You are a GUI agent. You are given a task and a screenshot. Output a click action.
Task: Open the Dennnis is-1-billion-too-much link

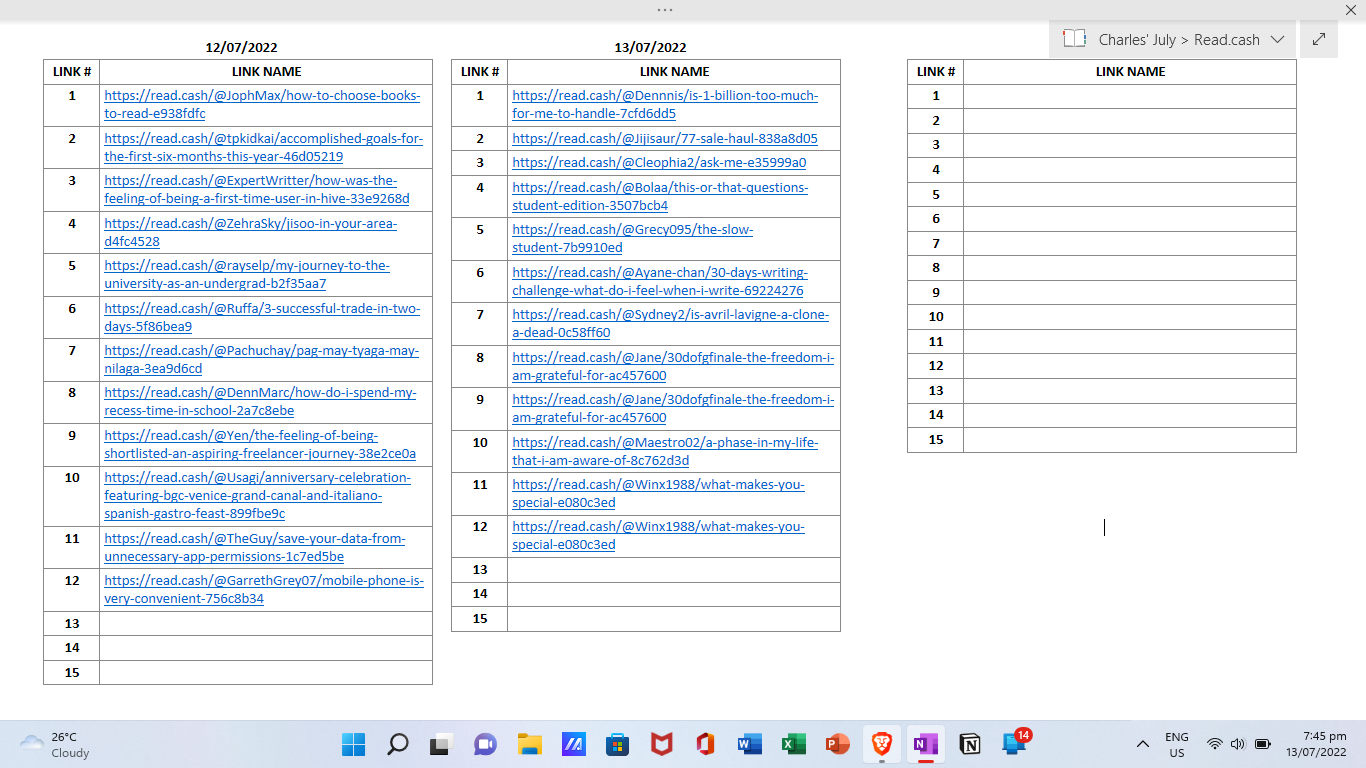665,105
